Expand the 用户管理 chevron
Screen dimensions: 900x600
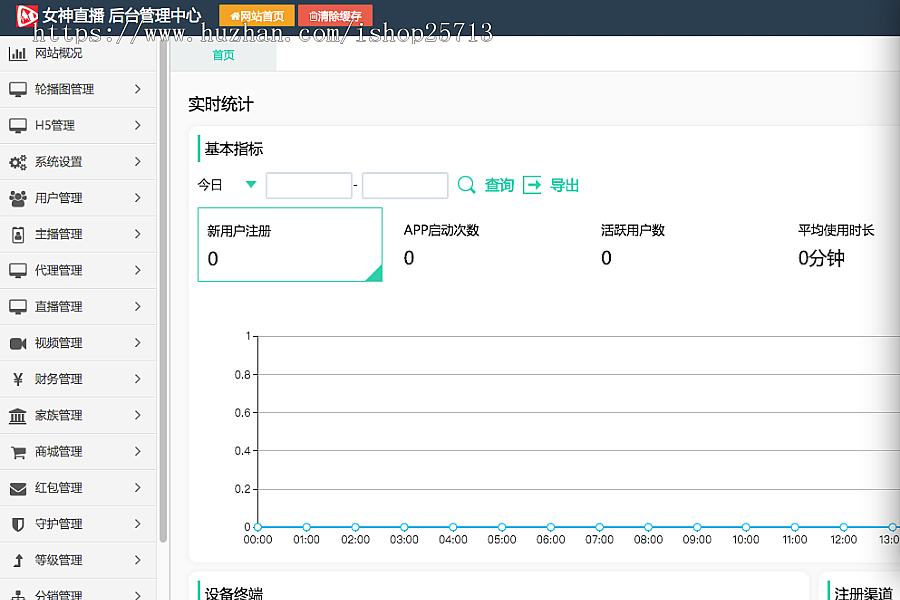138,198
